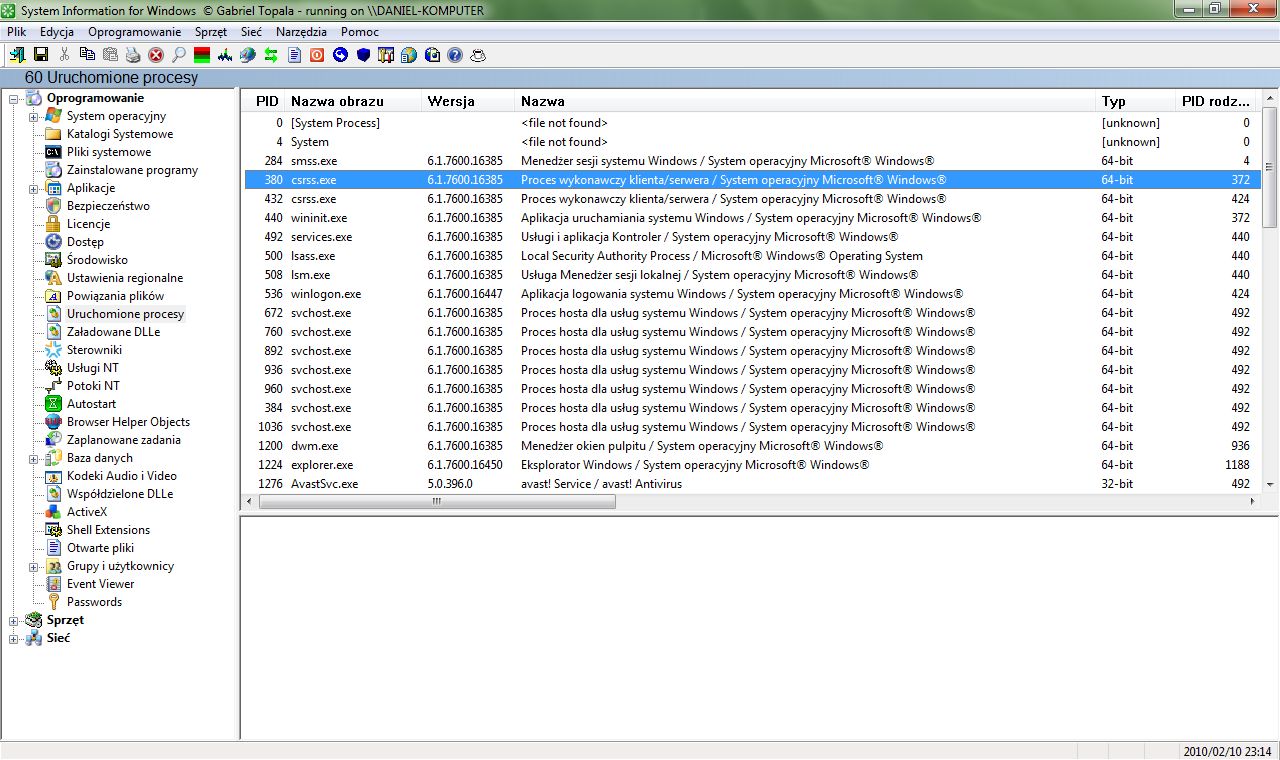This screenshot has height=760, width=1280.
Task: Select the winlogon.exe process row
Action: tap(752, 294)
